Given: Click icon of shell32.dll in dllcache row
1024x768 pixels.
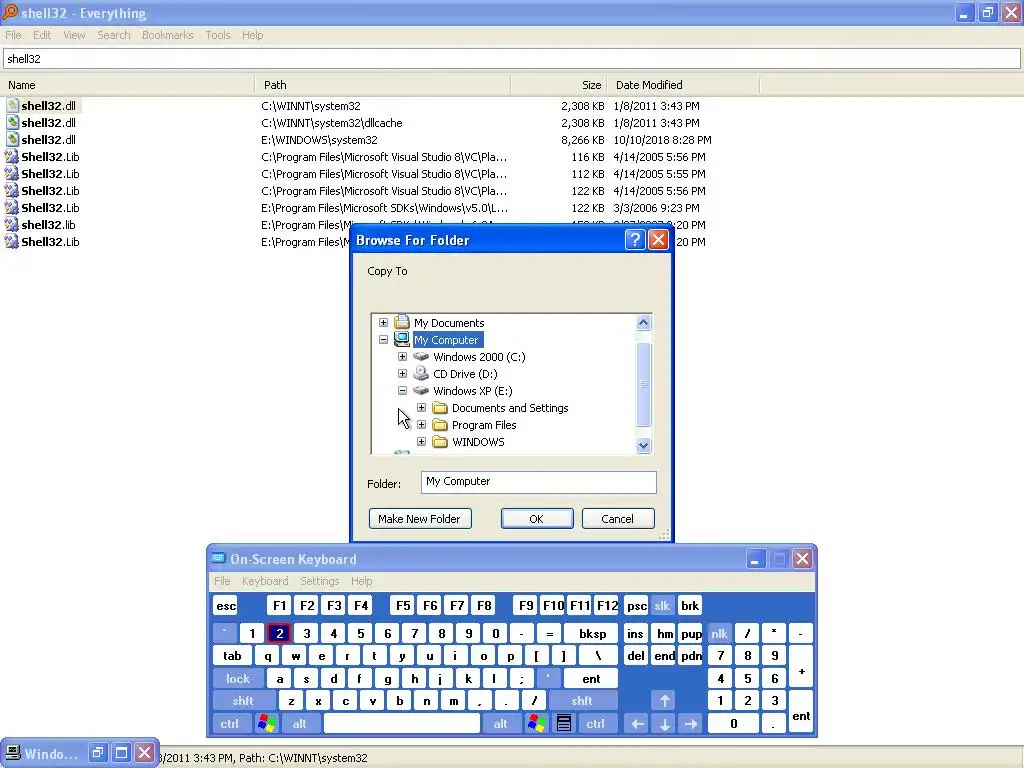Looking at the screenshot, I should click(x=12, y=122).
